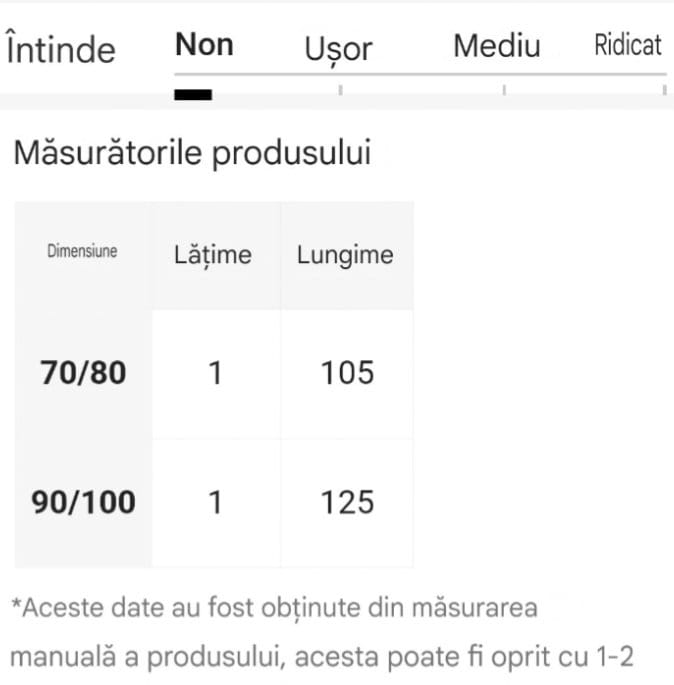
Task: Click the scale tick mark below 'Mediu'
Action: click(x=504, y=91)
